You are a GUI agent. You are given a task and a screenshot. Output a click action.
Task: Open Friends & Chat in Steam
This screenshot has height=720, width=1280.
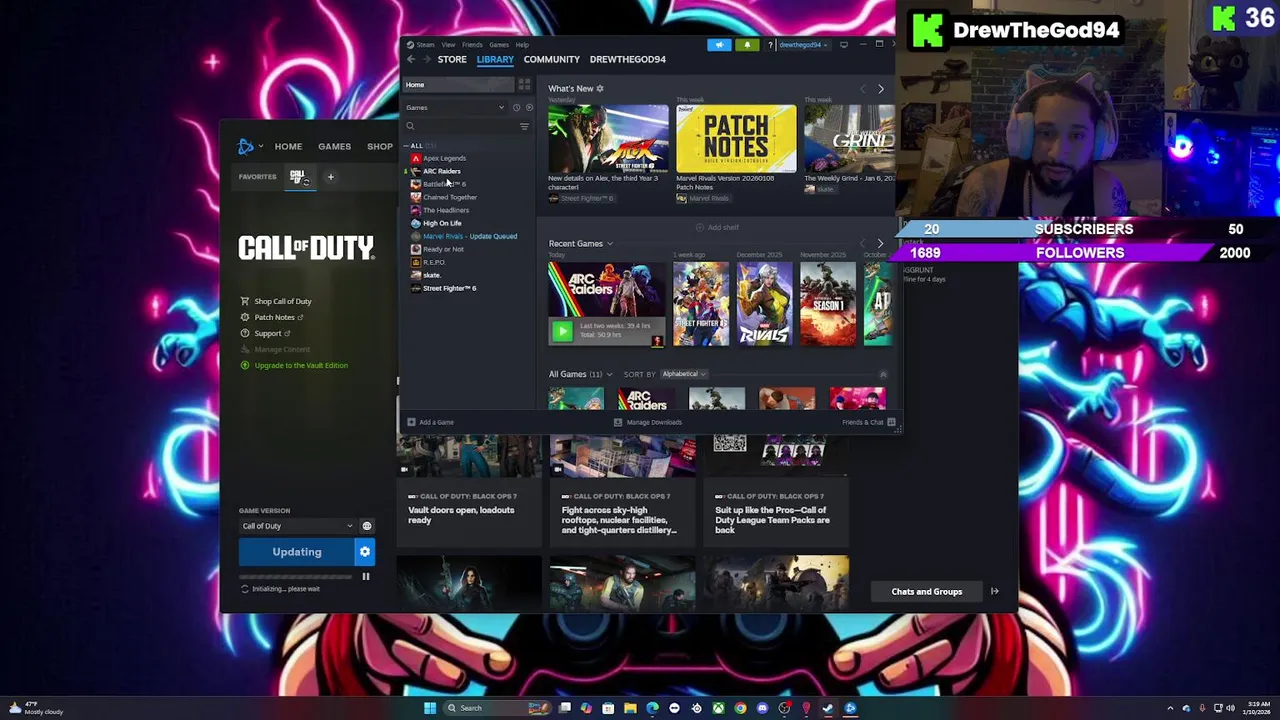[868, 422]
